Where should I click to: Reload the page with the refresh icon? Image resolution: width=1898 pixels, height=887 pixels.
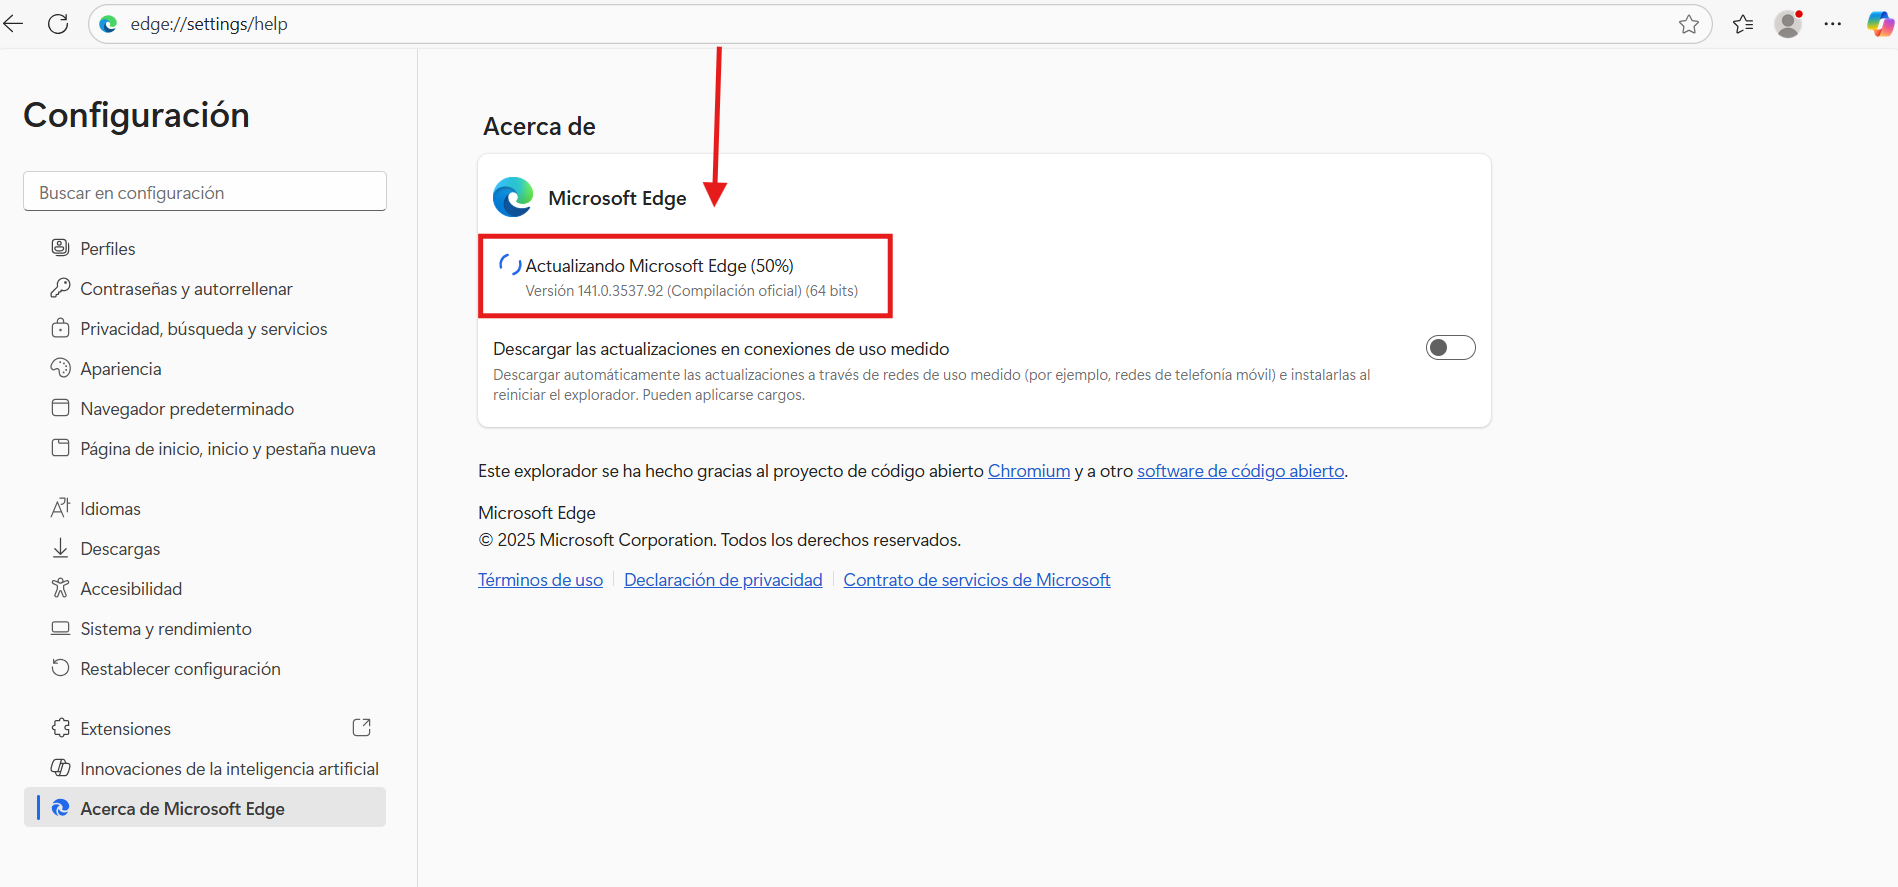point(58,24)
